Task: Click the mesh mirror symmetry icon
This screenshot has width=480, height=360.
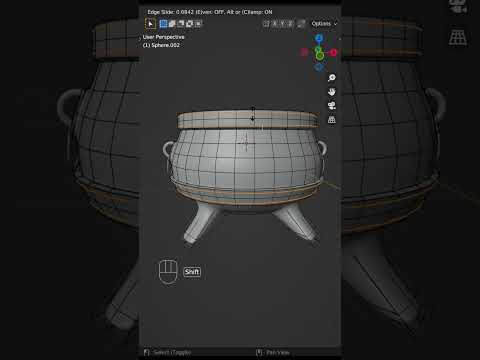Action: click(x=266, y=24)
